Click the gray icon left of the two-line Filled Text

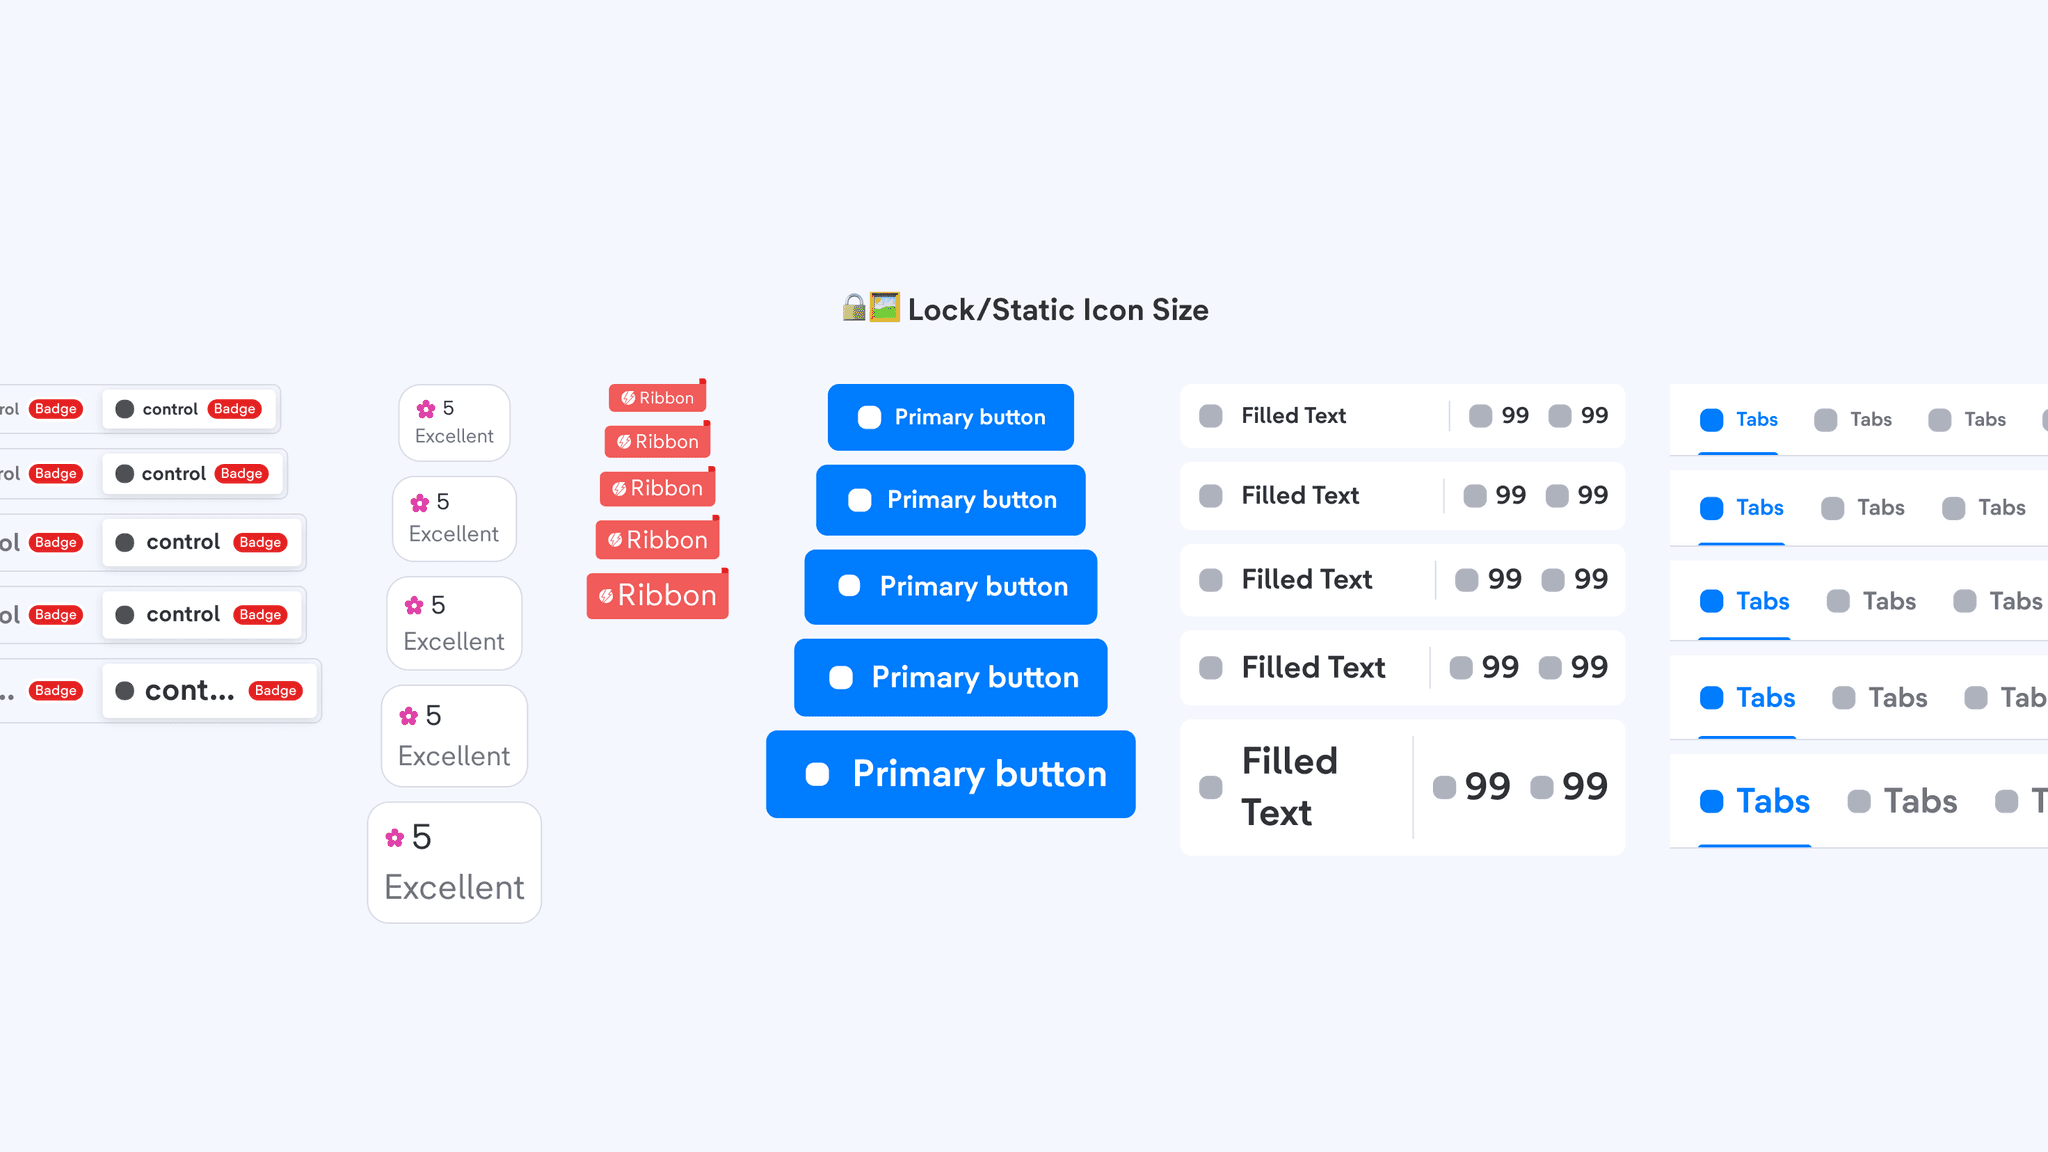(1211, 787)
